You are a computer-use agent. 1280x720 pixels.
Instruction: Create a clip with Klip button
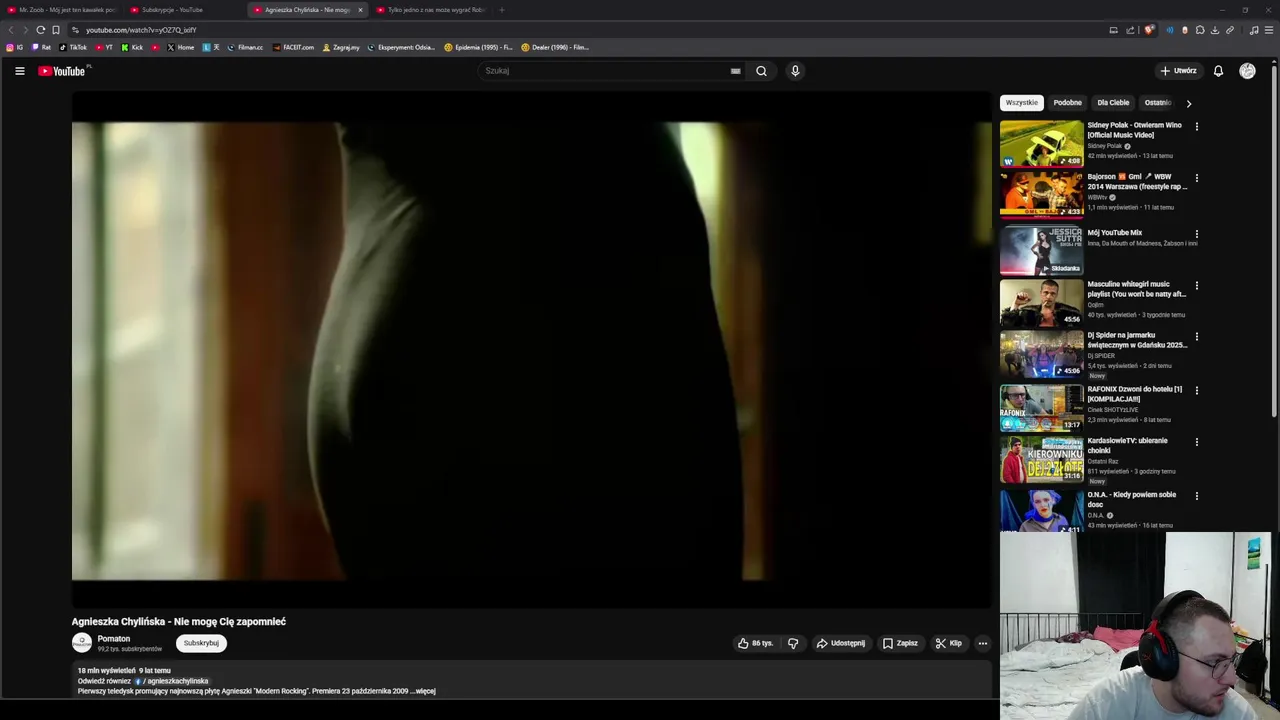point(948,643)
